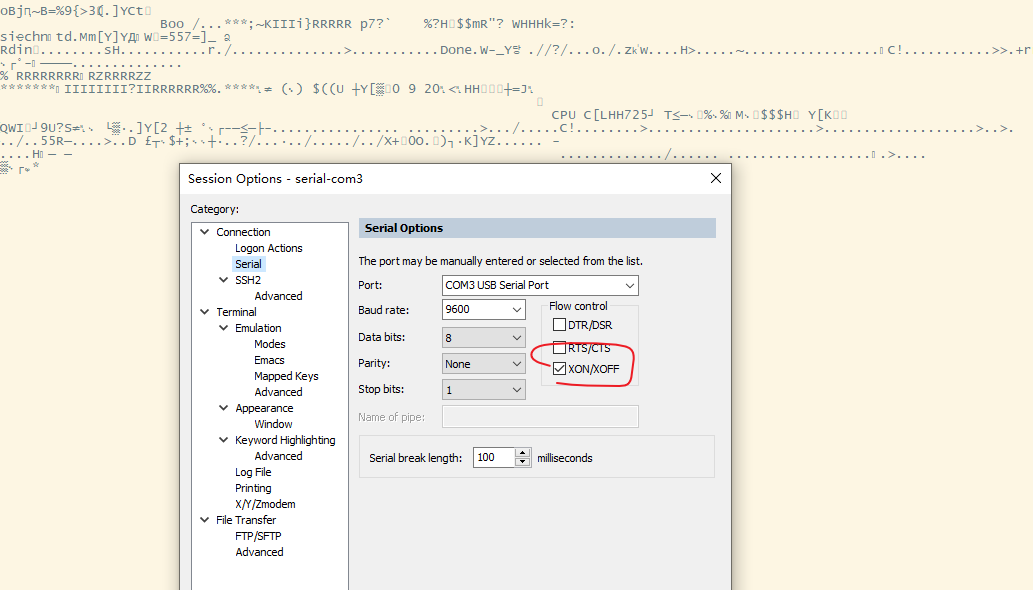Check the RTS/CTS flow control option

click(x=559, y=348)
